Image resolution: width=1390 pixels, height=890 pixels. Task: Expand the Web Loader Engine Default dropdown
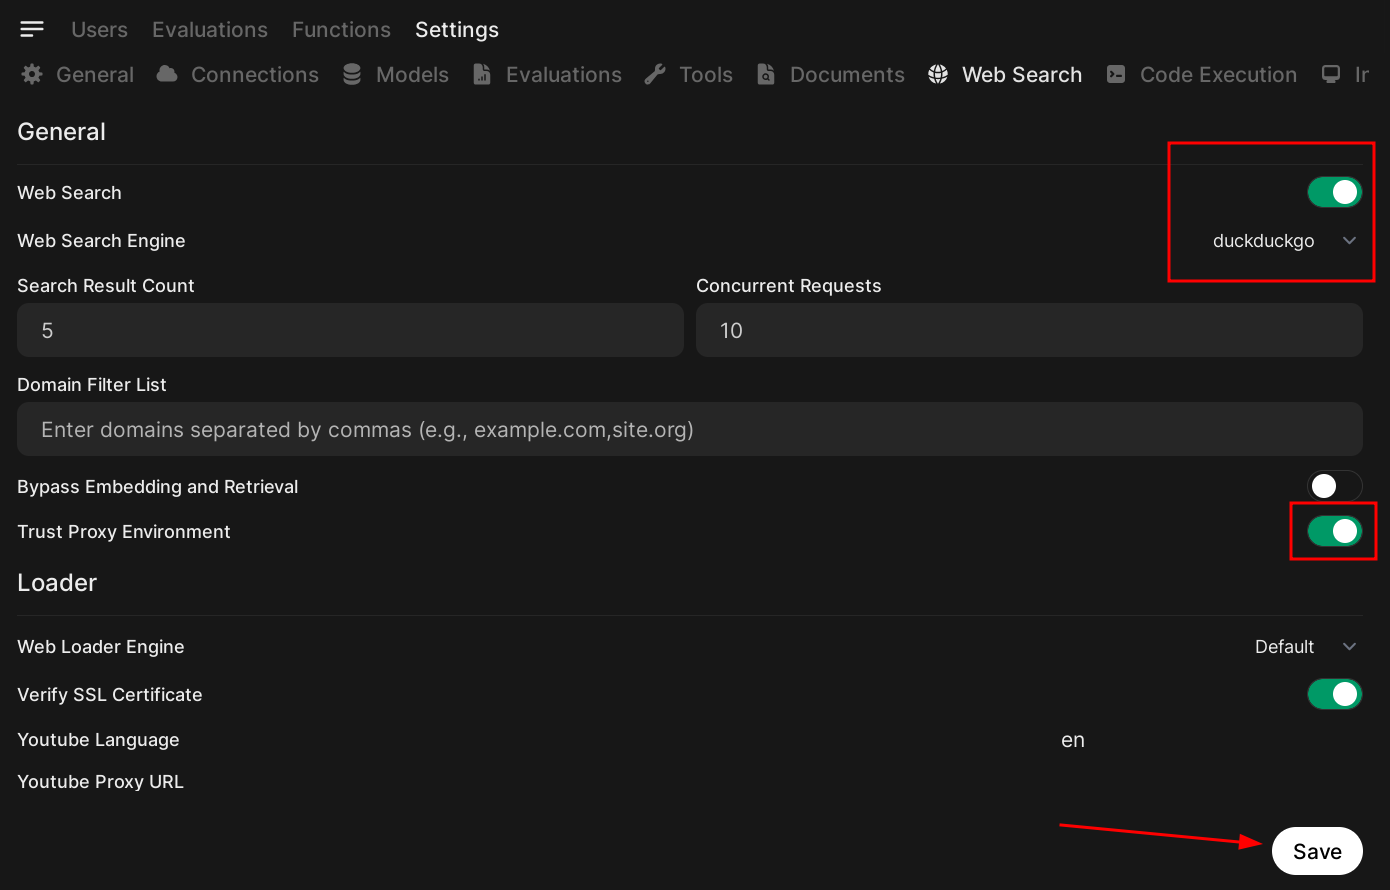[x=1305, y=647]
